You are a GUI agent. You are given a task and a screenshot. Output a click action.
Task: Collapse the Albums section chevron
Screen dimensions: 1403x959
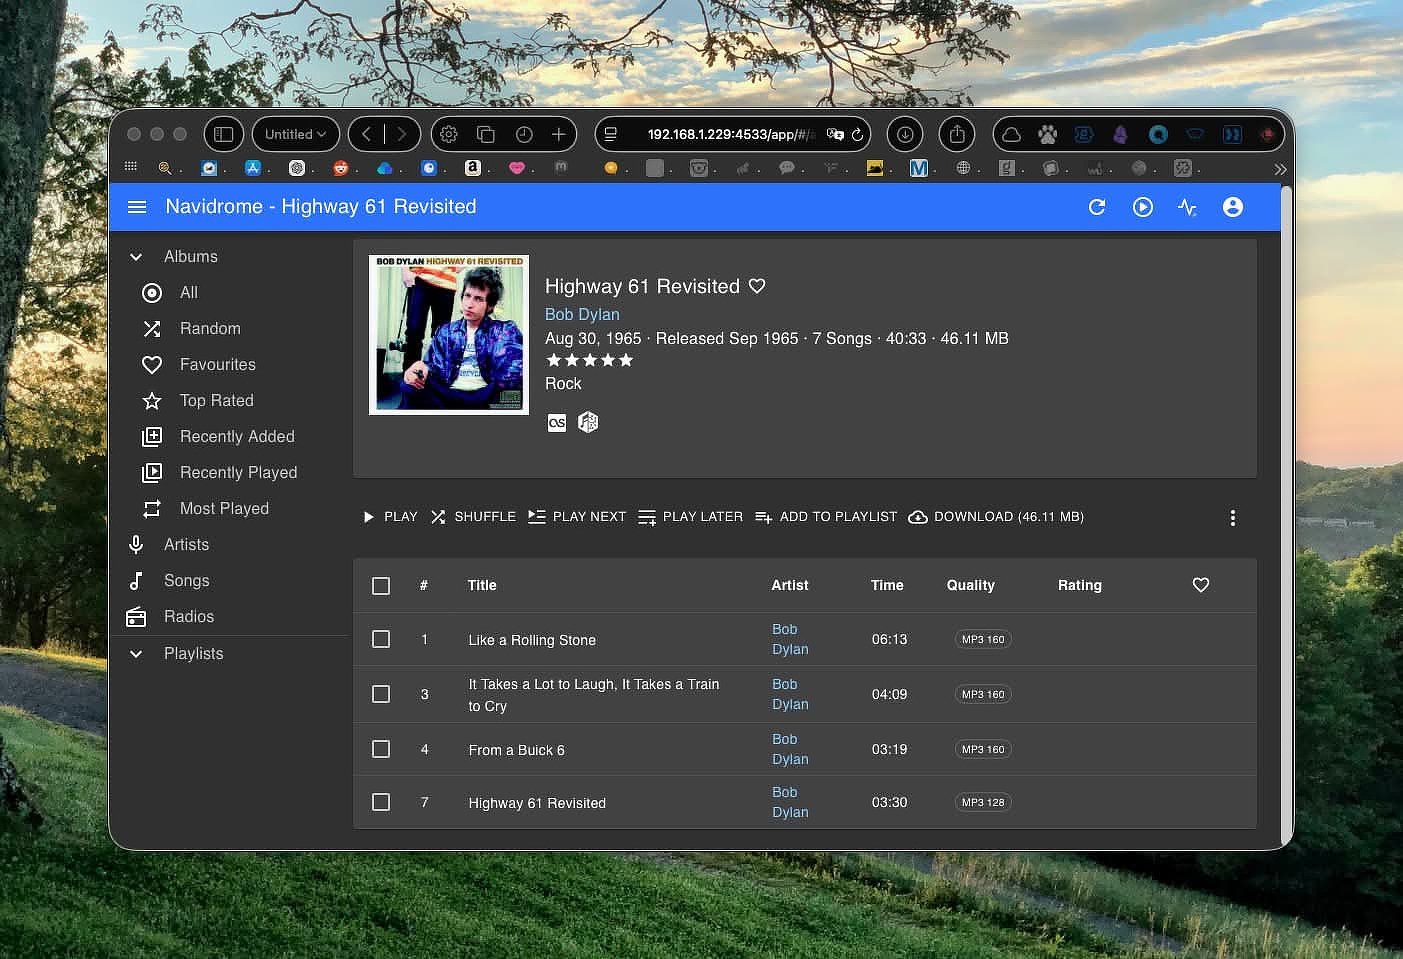136,257
